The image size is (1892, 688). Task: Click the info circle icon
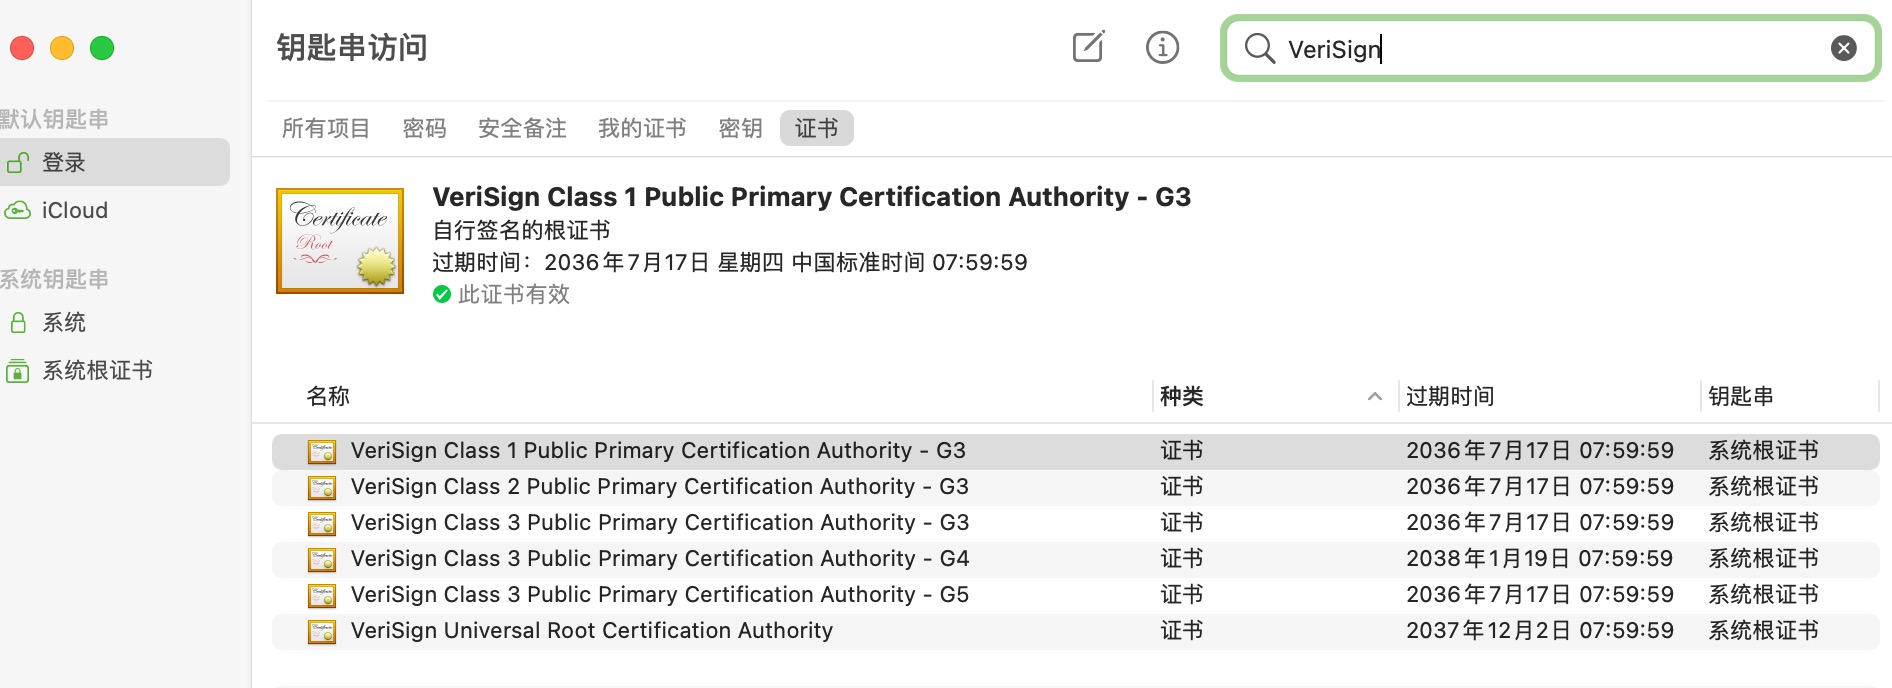click(x=1162, y=47)
